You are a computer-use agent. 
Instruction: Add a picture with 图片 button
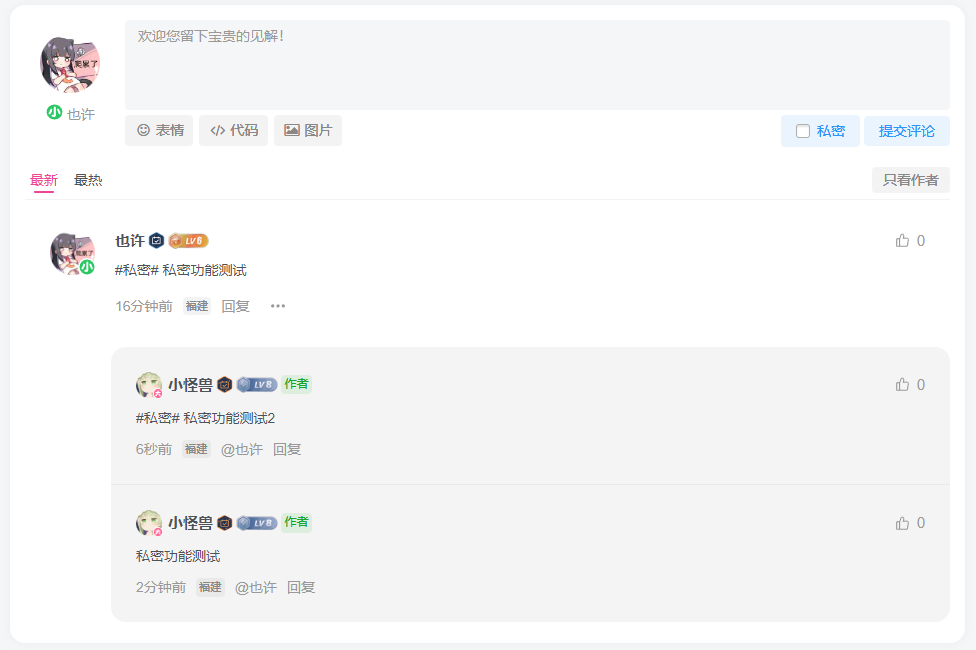click(x=308, y=130)
